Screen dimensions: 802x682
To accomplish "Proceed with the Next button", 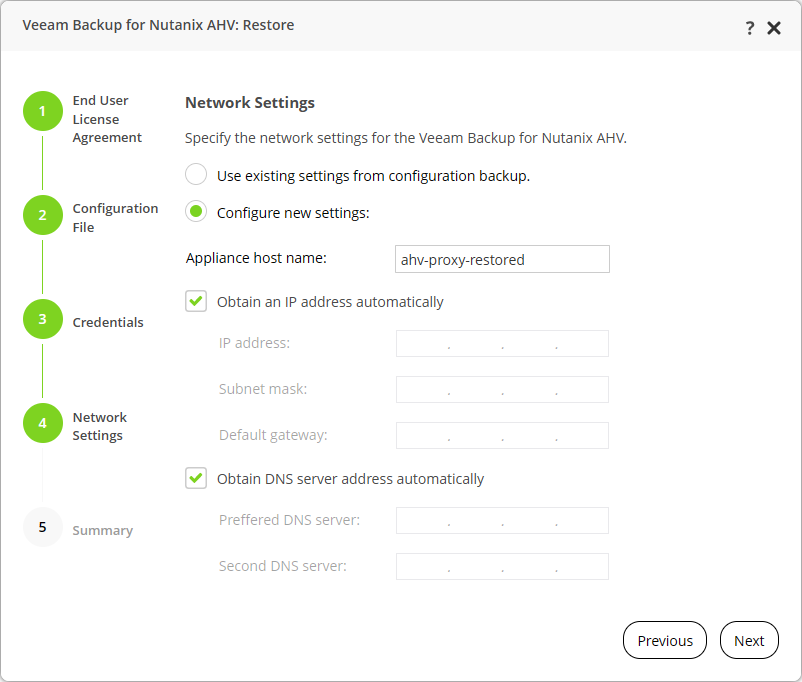I will pyautogui.click(x=749, y=640).
